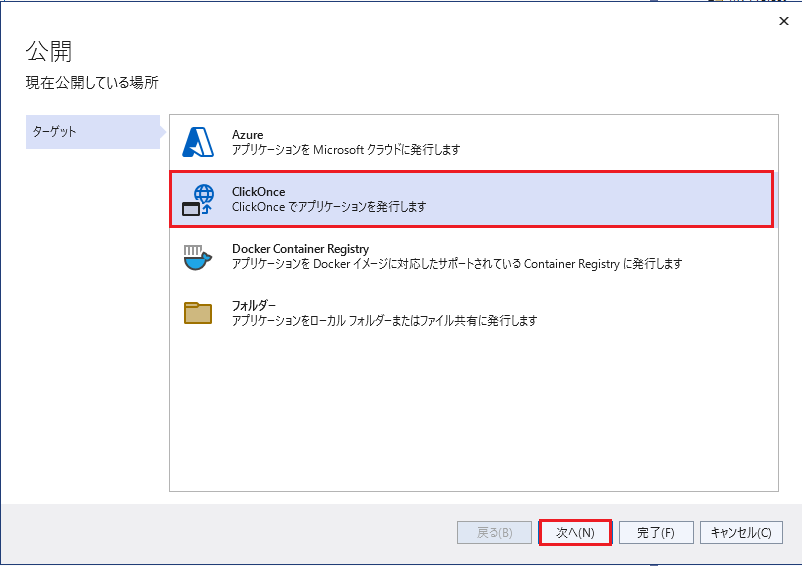Click the Azure logo icon
The image size is (802, 566).
[197, 142]
